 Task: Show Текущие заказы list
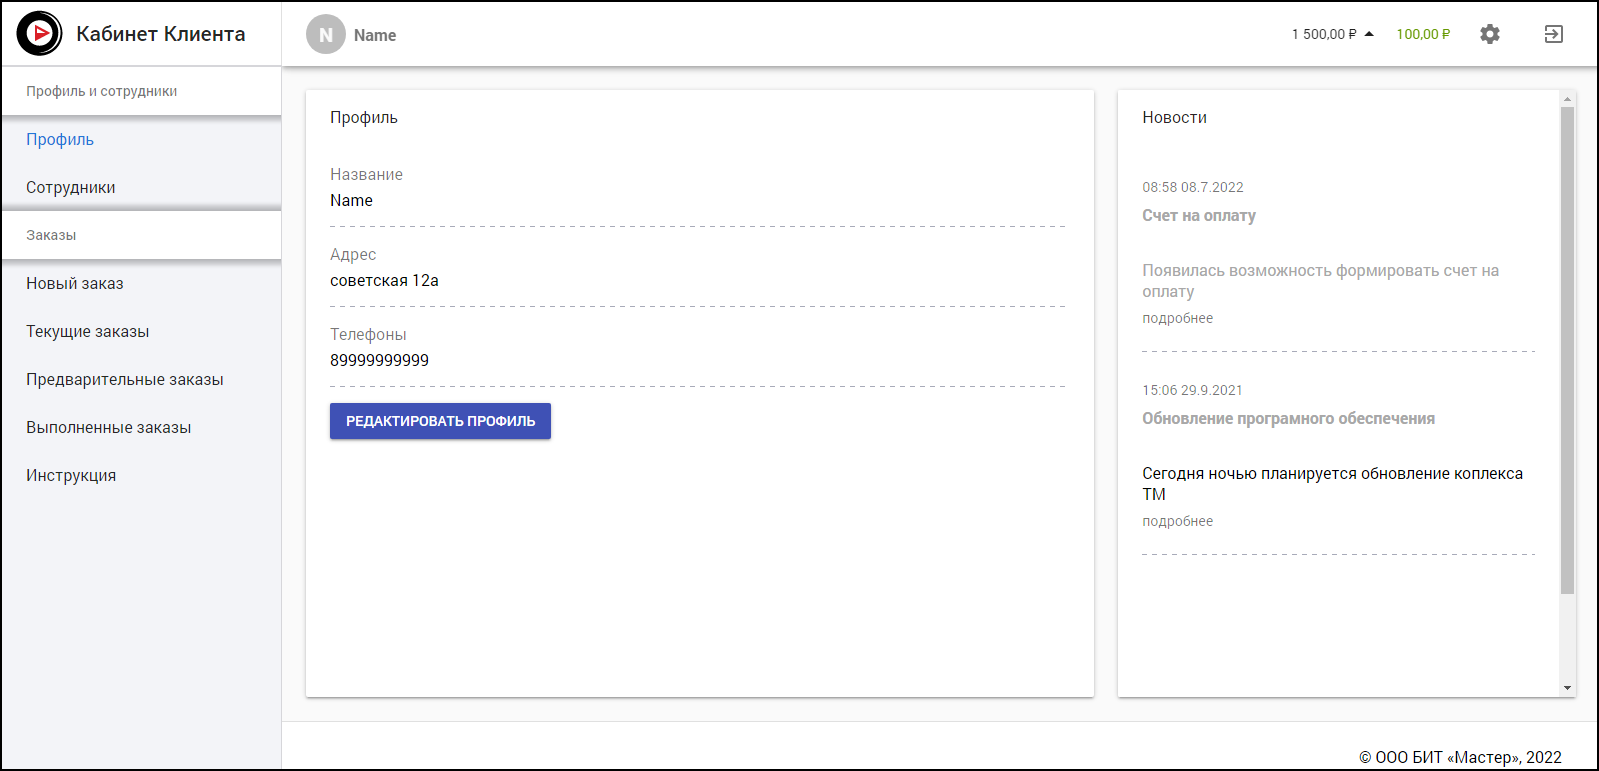tap(88, 332)
